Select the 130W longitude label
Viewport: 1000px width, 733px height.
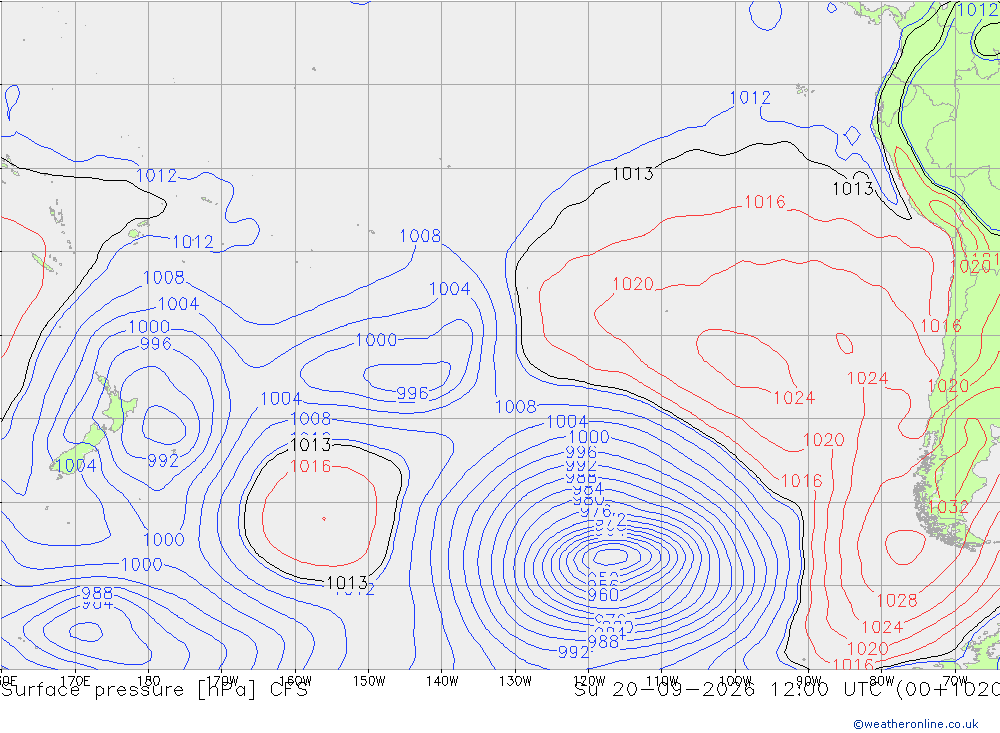tap(515, 681)
